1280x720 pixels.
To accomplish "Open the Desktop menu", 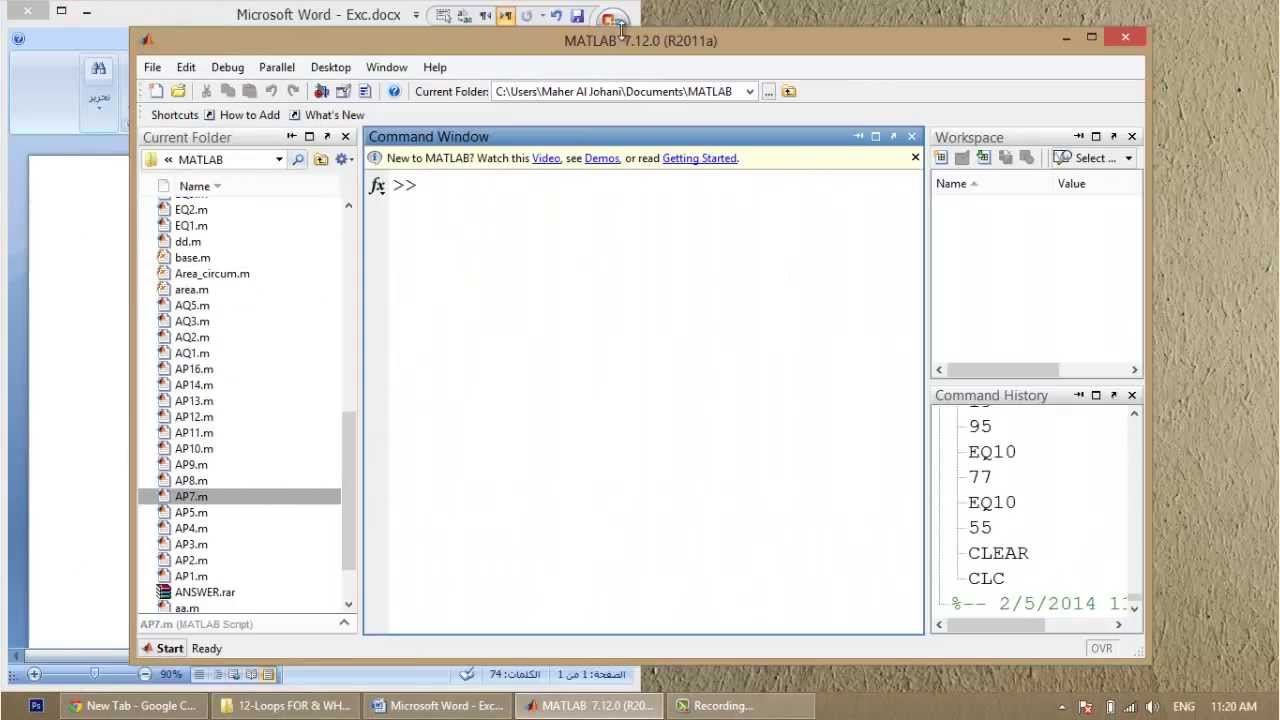I will pos(330,67).
